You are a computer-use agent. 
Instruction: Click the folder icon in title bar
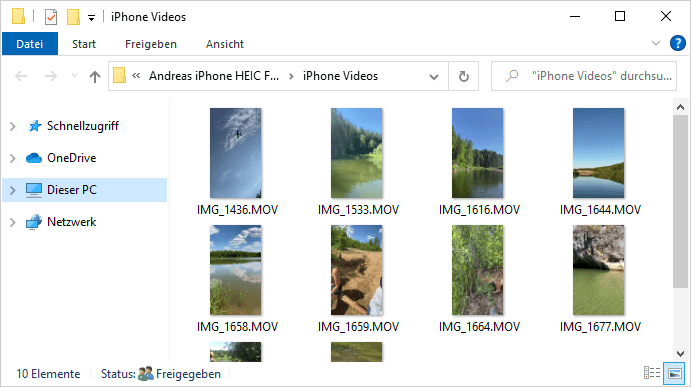(18, 16)
